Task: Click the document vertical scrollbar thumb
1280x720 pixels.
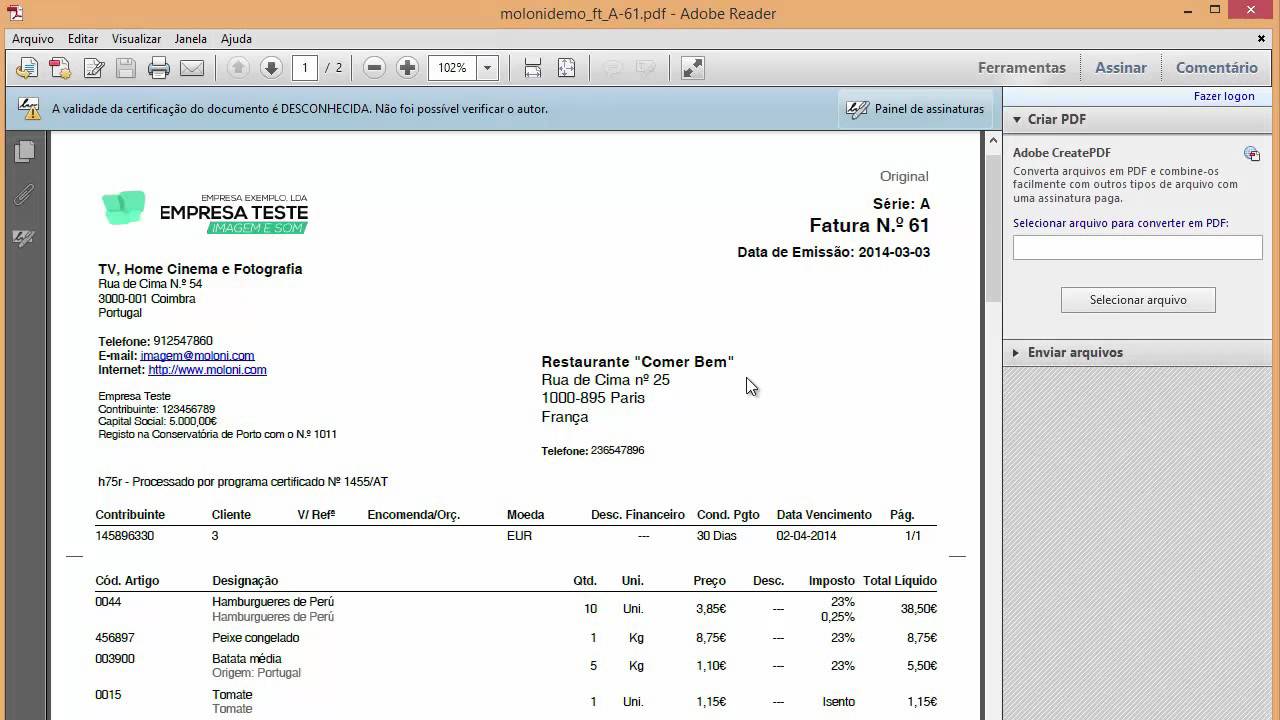Action: [x=993, y=228]
